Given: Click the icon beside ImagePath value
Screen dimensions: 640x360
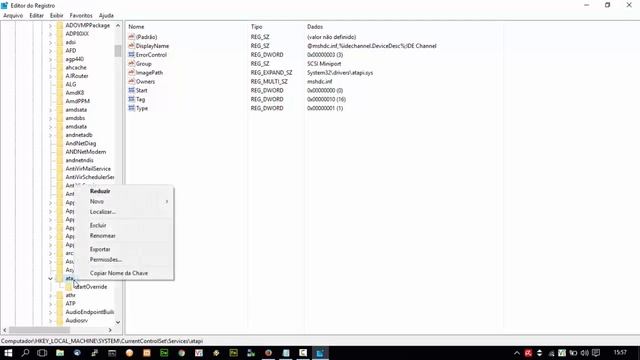Looking at the screenshot, I should tap(131, 73).
